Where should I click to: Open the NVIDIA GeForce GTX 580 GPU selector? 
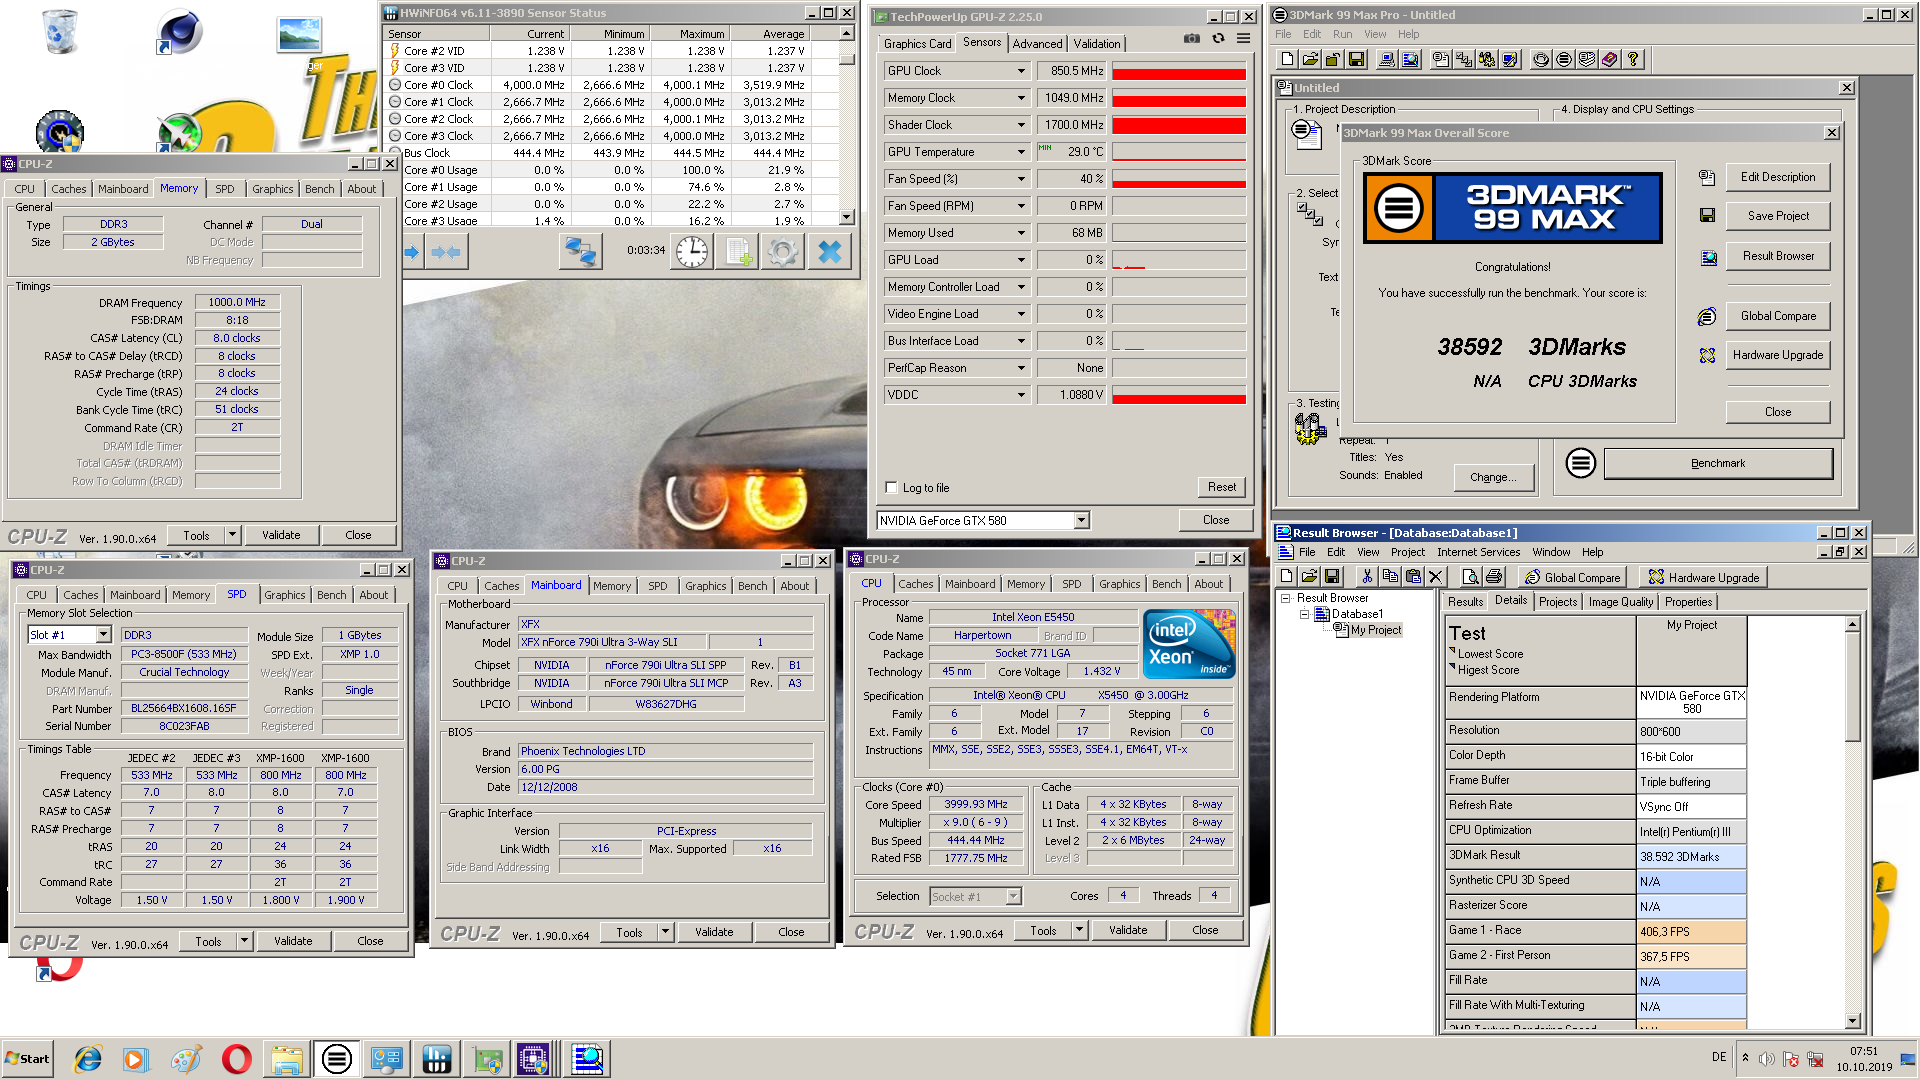[983, 521]
